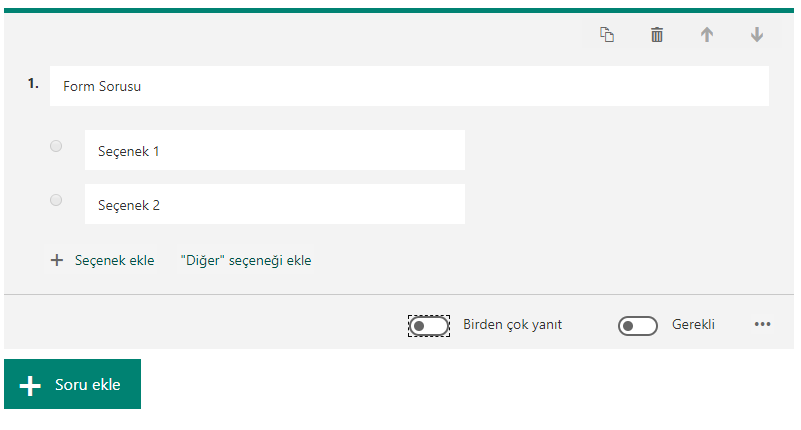Add the "Diğer" seçeneği ekle option
This screenshot has width=801, height=430.
[x=246, y=260]
